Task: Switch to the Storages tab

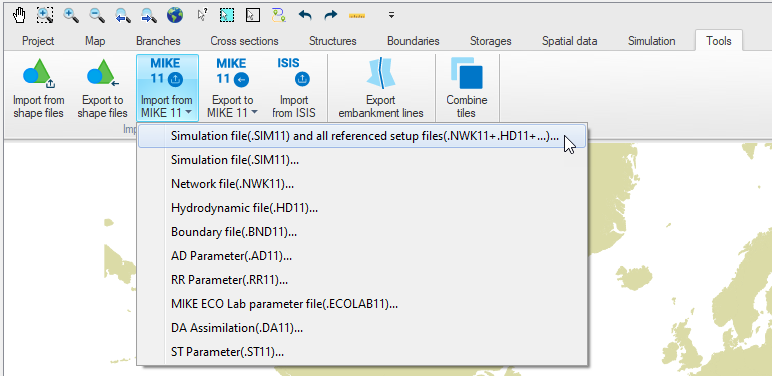Action: tap(490, 41)
